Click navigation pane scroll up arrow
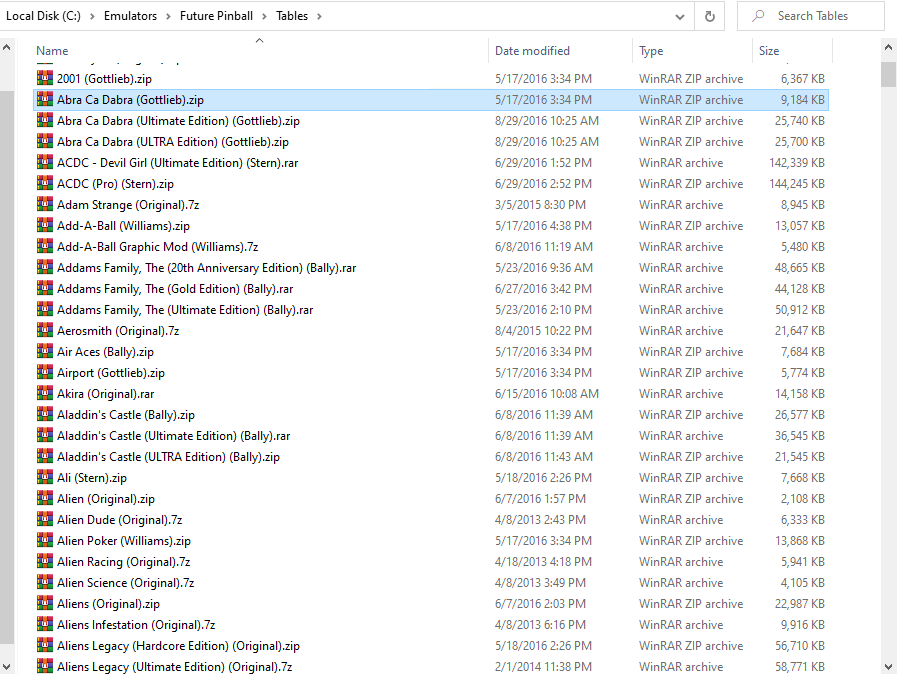The width and height of the screenshot is (897, 674). (6, 48)
